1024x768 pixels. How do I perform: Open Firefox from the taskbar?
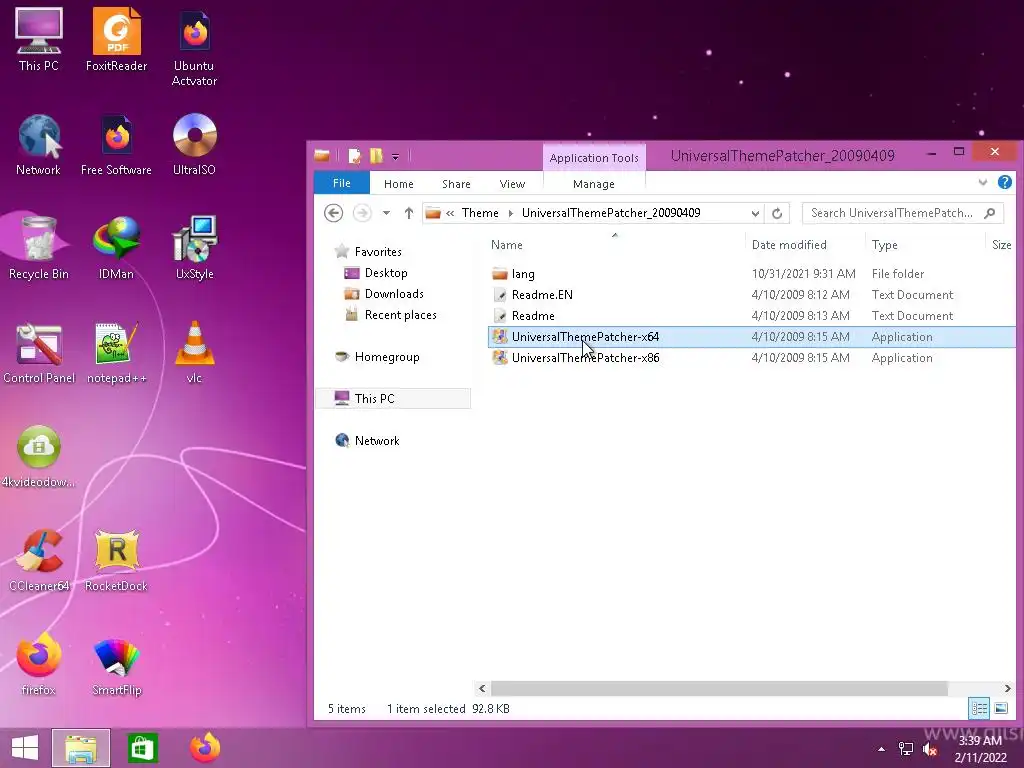click(204, 748)
